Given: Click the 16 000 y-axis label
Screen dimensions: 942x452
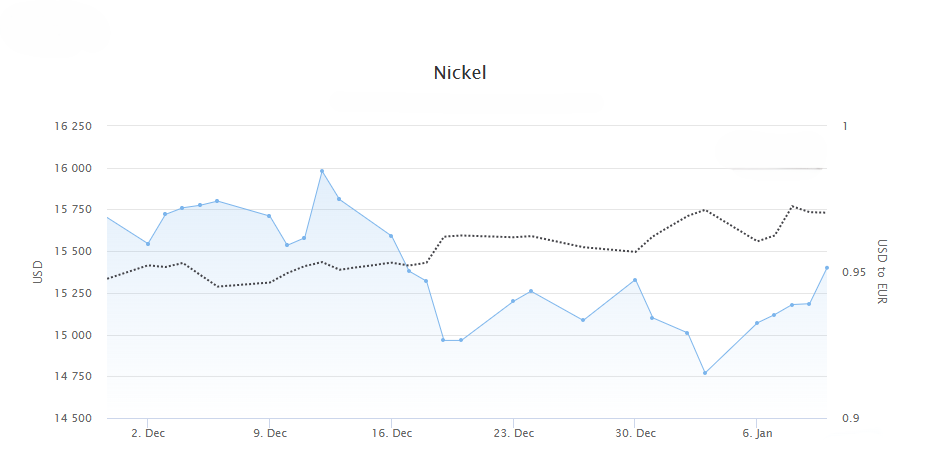Looking at the screenshot, I should [73, 168].
